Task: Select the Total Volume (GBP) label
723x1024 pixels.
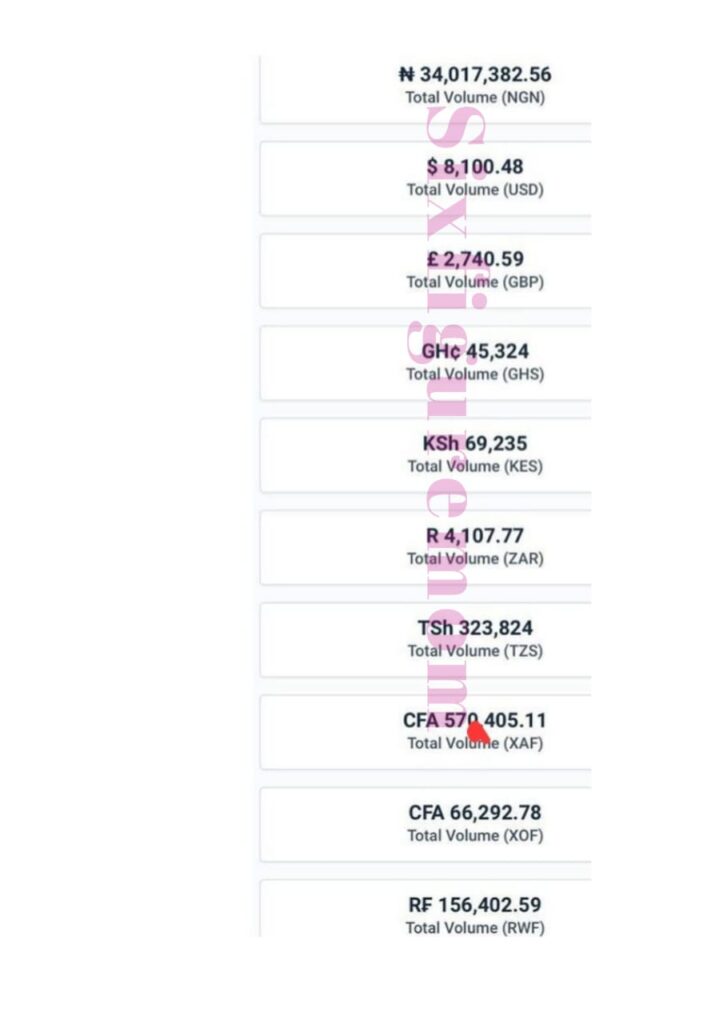Action: (x=475, y=282)
